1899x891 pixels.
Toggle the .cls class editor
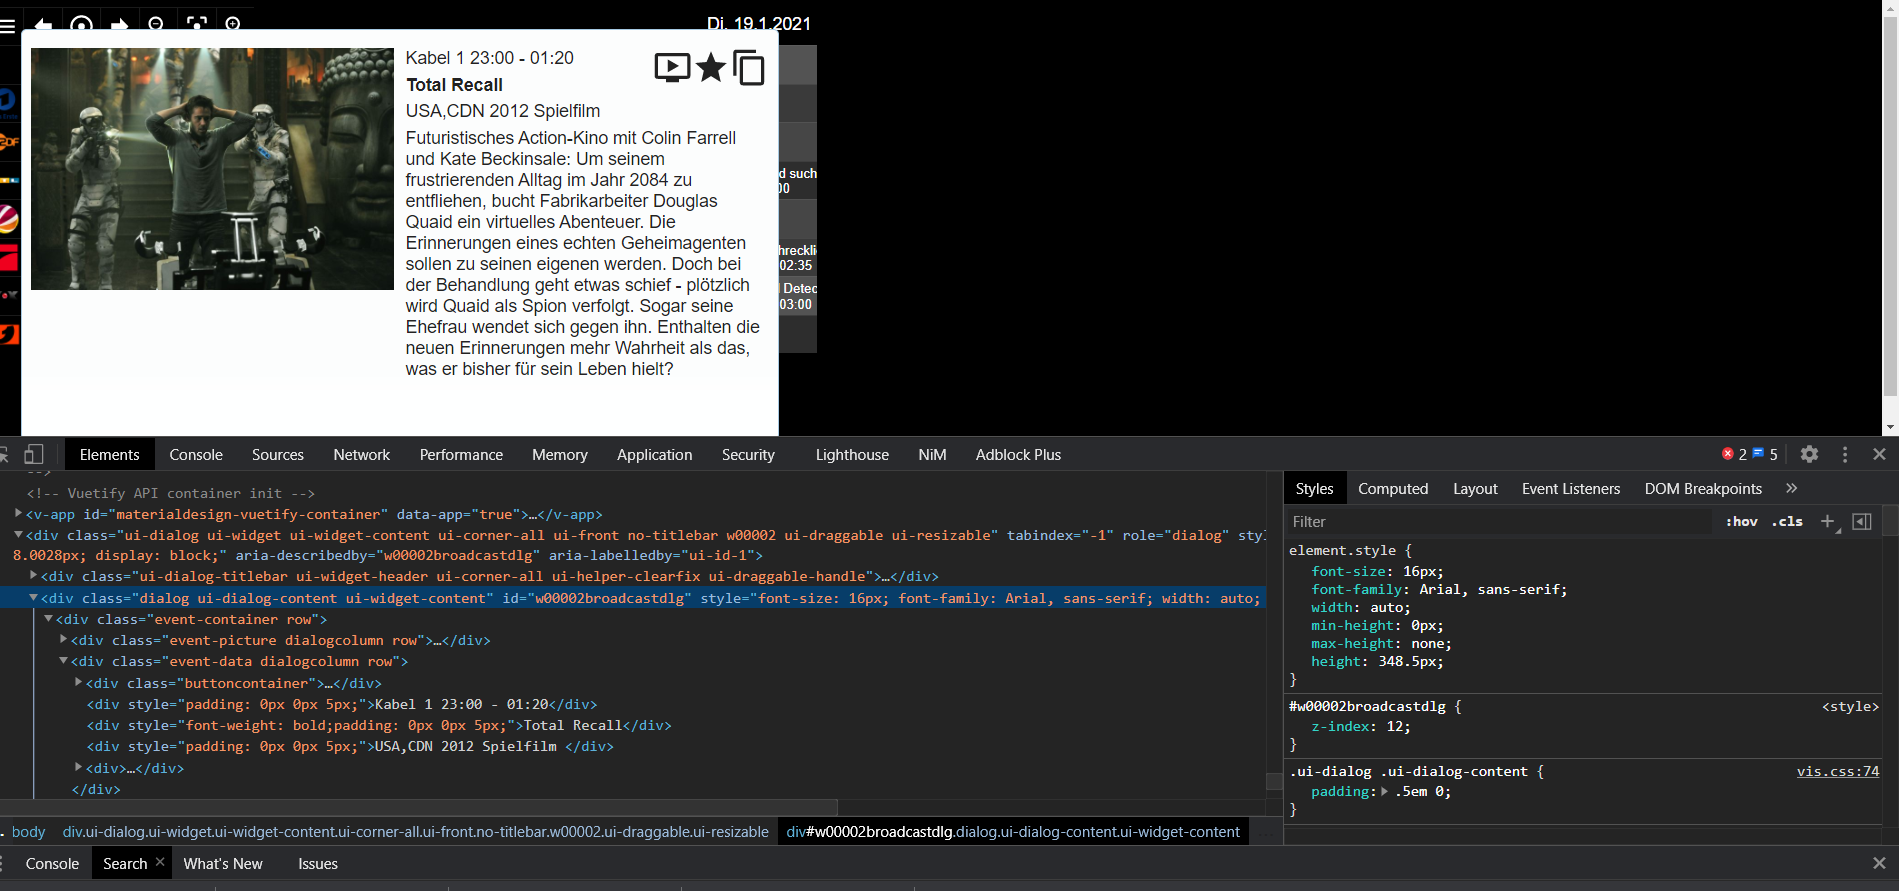coord(1787,521)
